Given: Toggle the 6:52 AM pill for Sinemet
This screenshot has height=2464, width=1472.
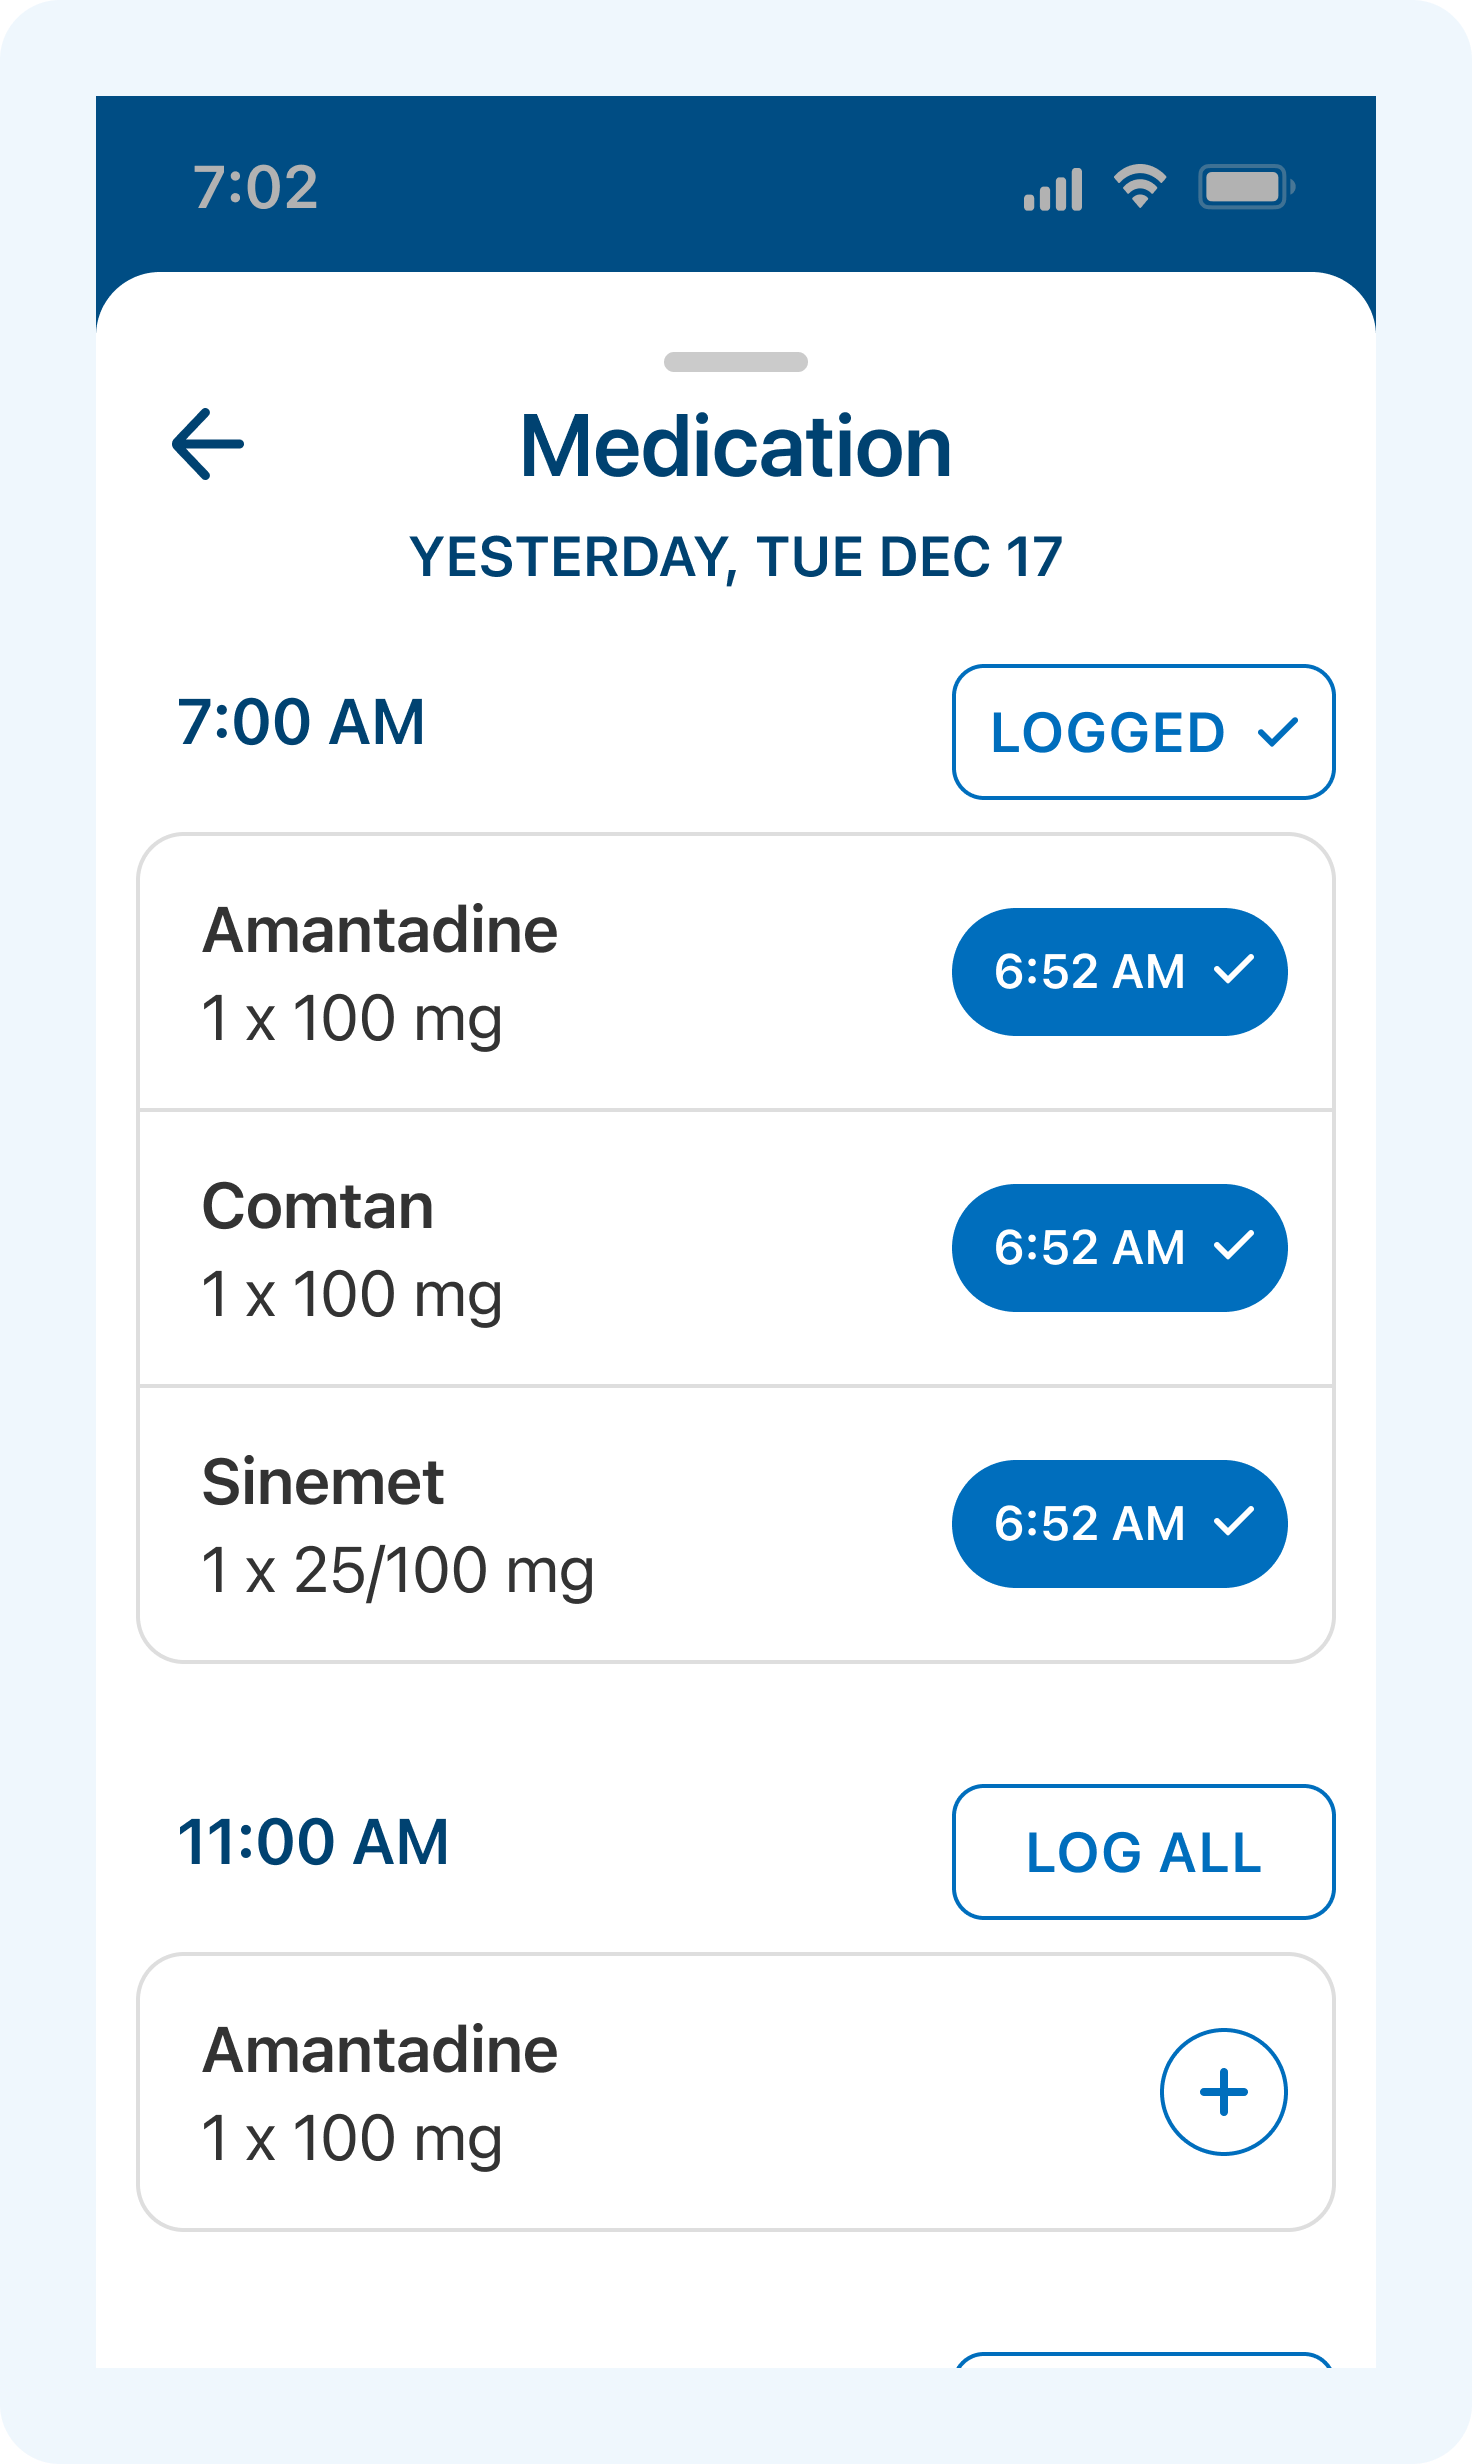Looking at the screenshot, I should click(1119, 1524).
